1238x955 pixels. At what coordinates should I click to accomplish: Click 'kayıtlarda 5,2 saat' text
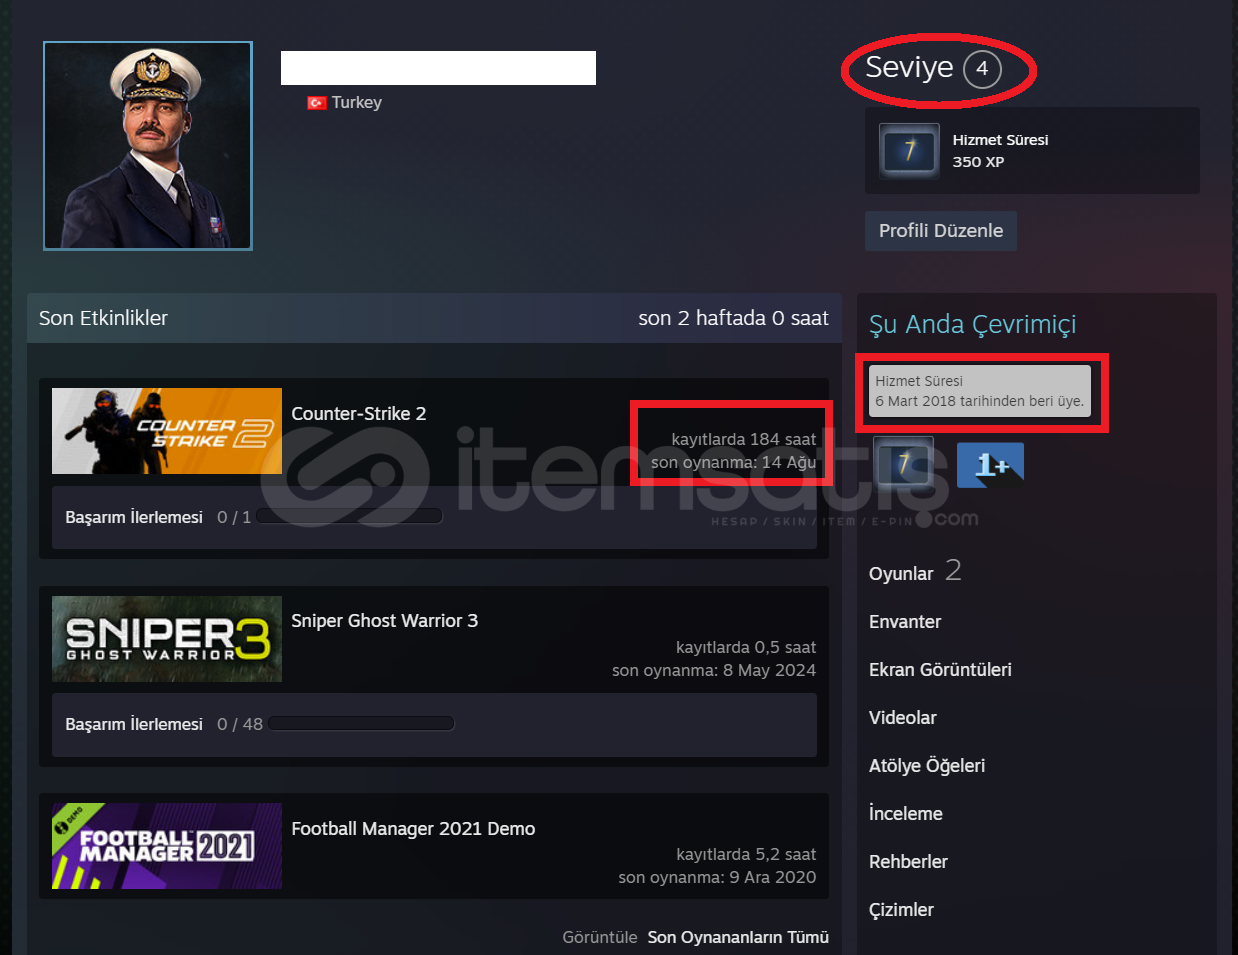(x=746, y=854)
